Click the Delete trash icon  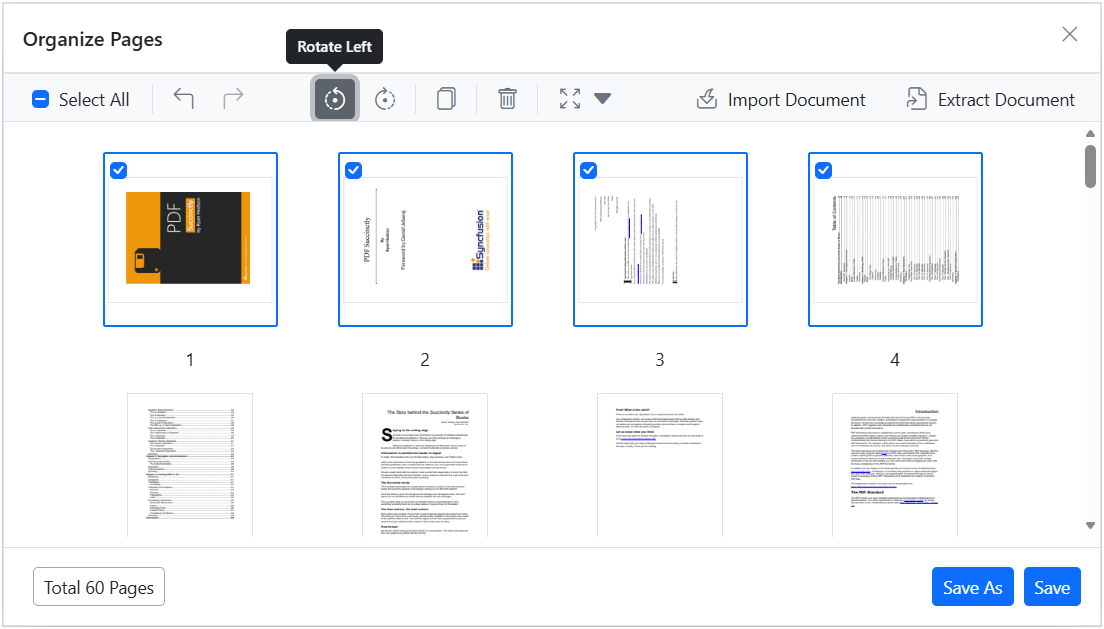[507, 99]
